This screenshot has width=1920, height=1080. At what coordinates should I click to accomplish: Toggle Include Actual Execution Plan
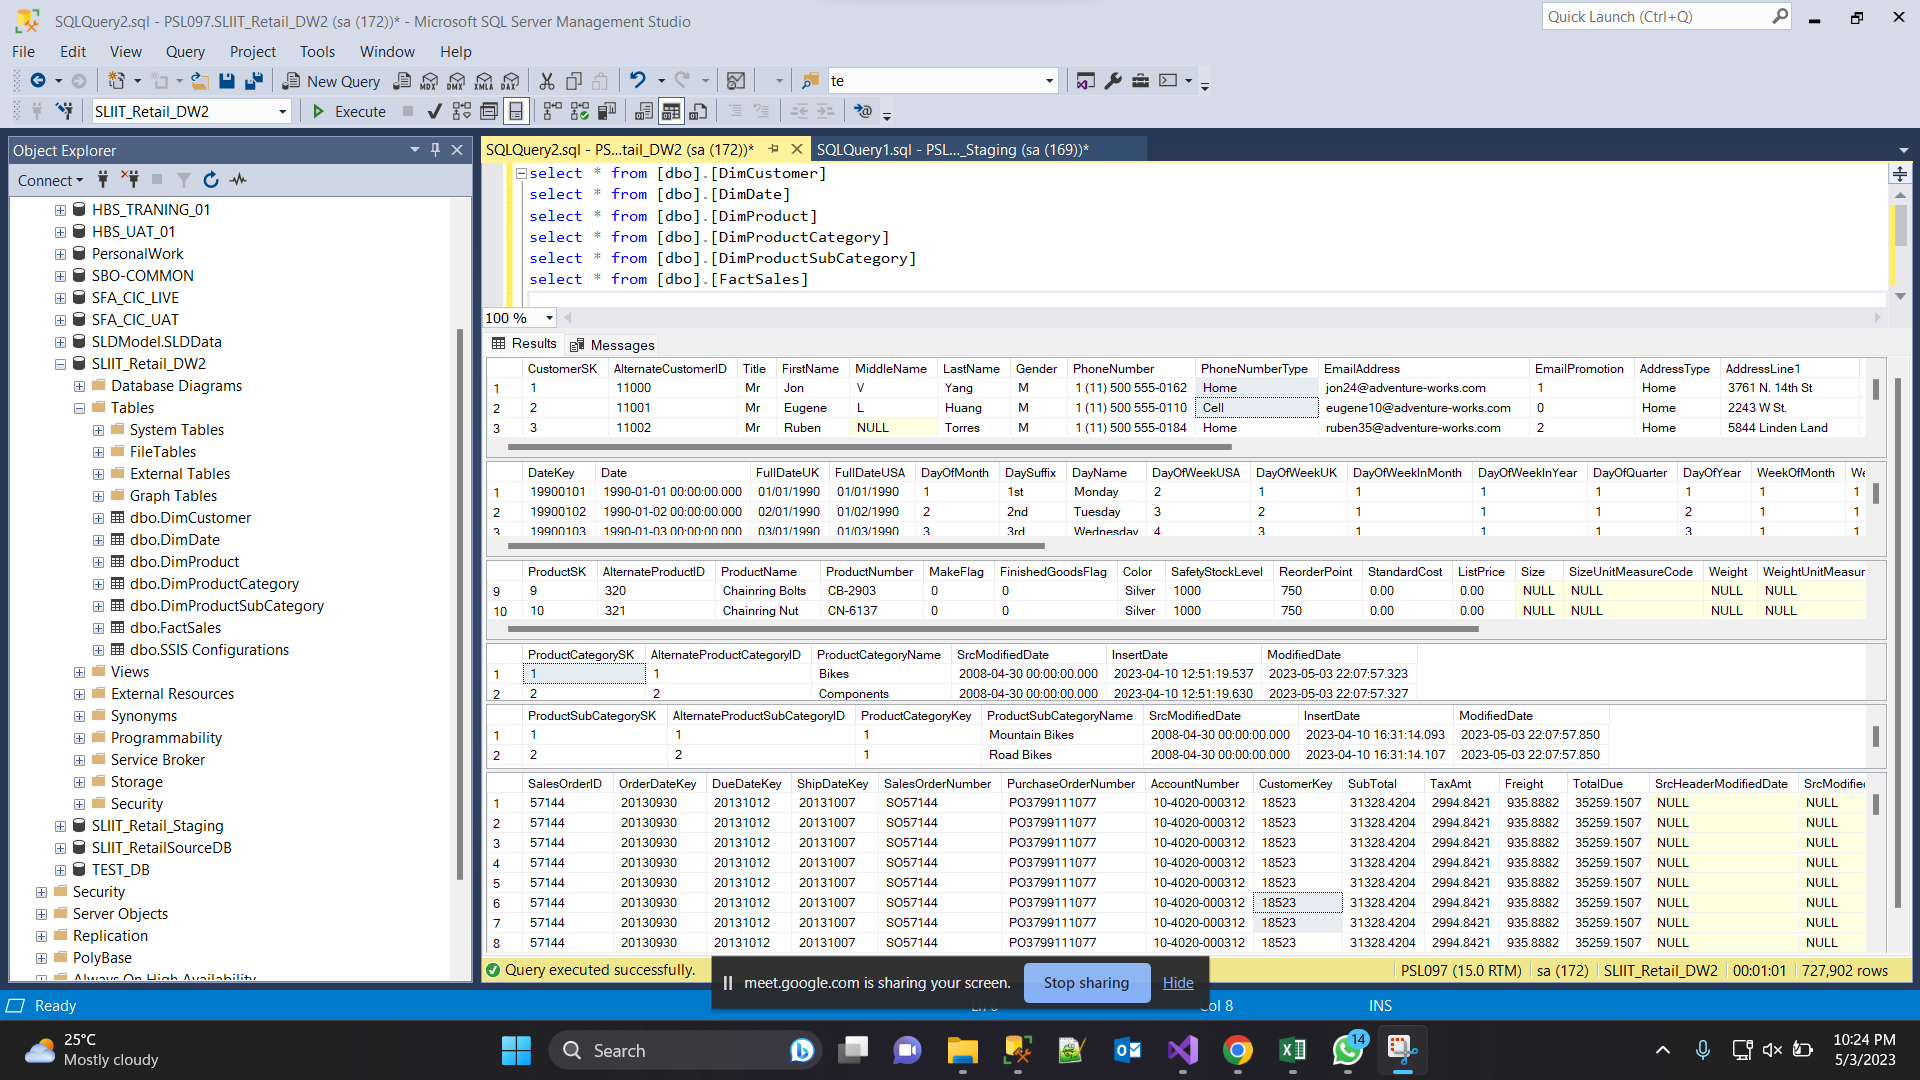click(x=551, y=111)
